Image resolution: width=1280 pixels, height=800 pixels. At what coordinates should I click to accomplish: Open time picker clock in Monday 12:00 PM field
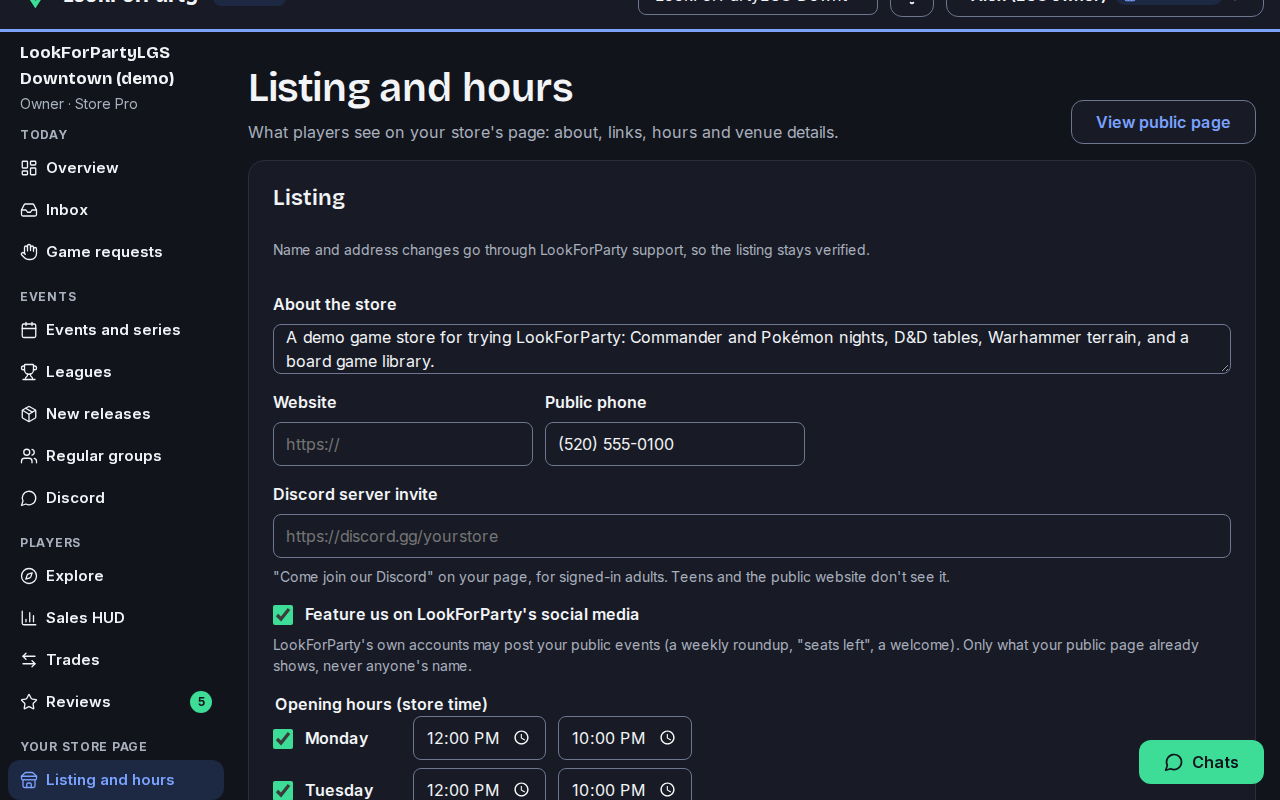point(521,738)
